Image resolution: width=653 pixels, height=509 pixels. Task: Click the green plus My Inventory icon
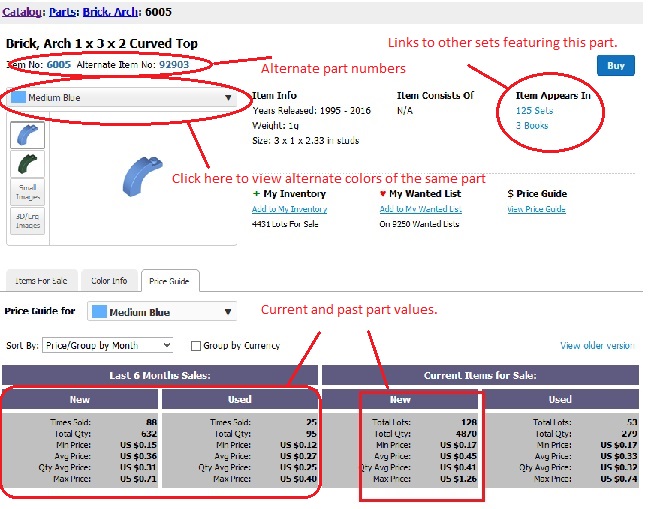tap(256, 194)
